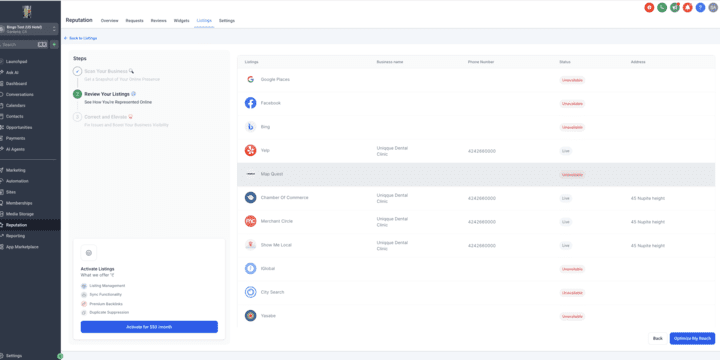Click the Duplicate Suppression feature item
This screenshot has width=720, height=360.
[105, 312]
